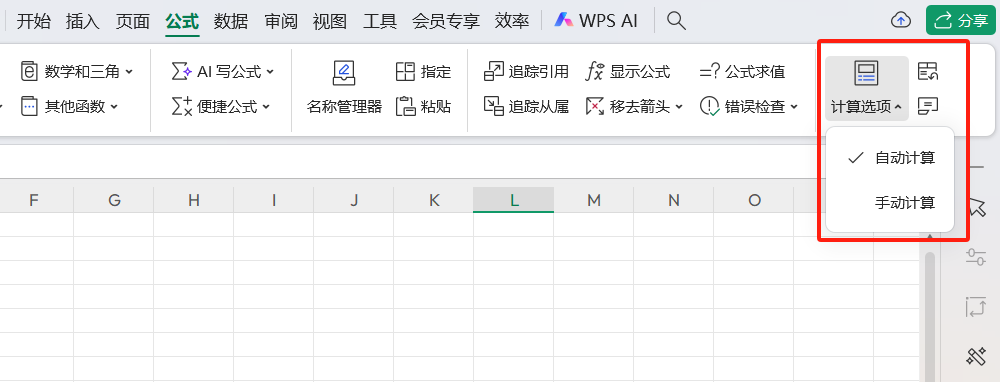Viewport: 1000px width, 382px height.
Task: Collapse the 计算选项 dropdown button
Action: click(867, 88)
